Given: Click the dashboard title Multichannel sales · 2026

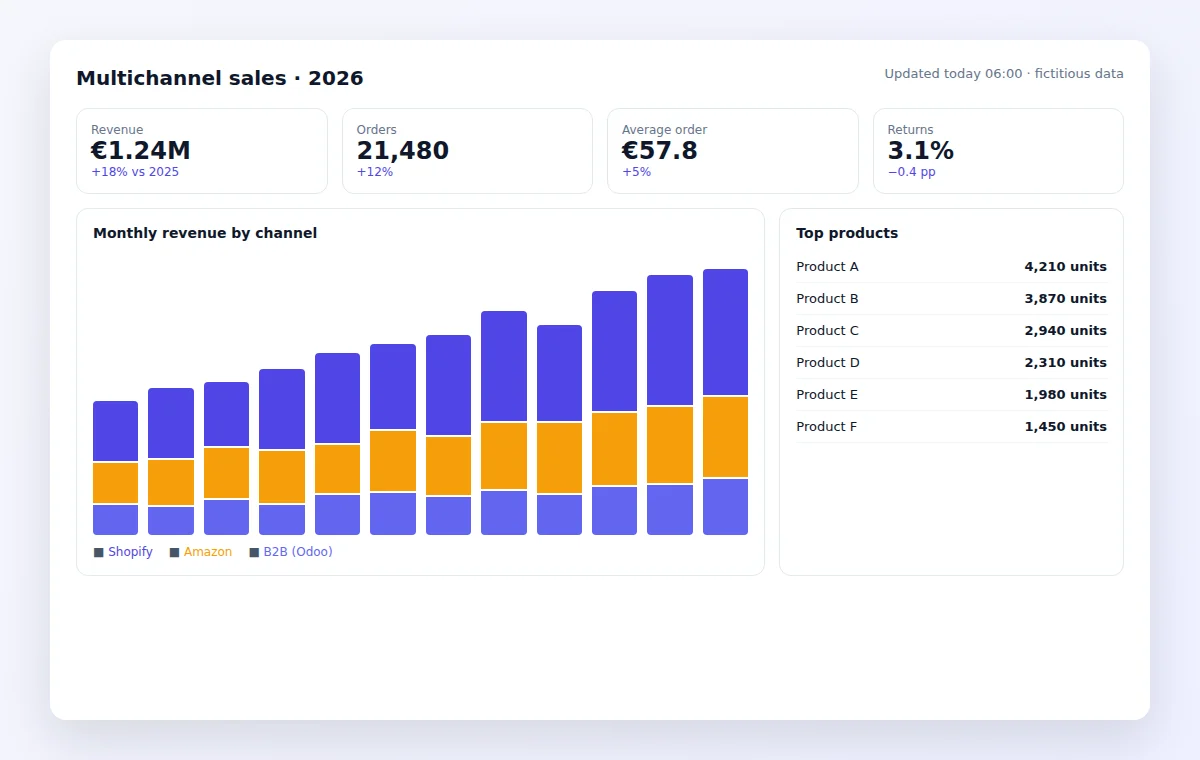Looking at the screenshot, I should click(220, 78).
